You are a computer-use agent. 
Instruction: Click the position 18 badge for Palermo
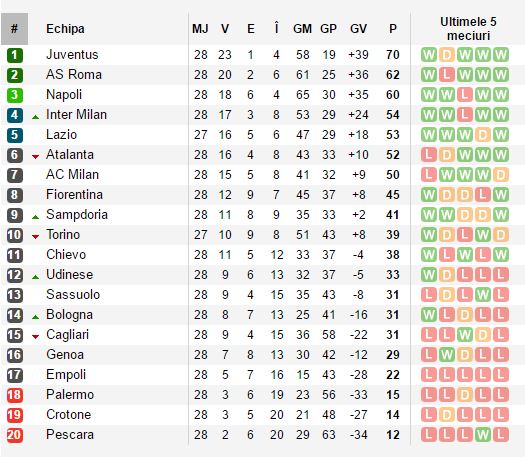point(15,395)
